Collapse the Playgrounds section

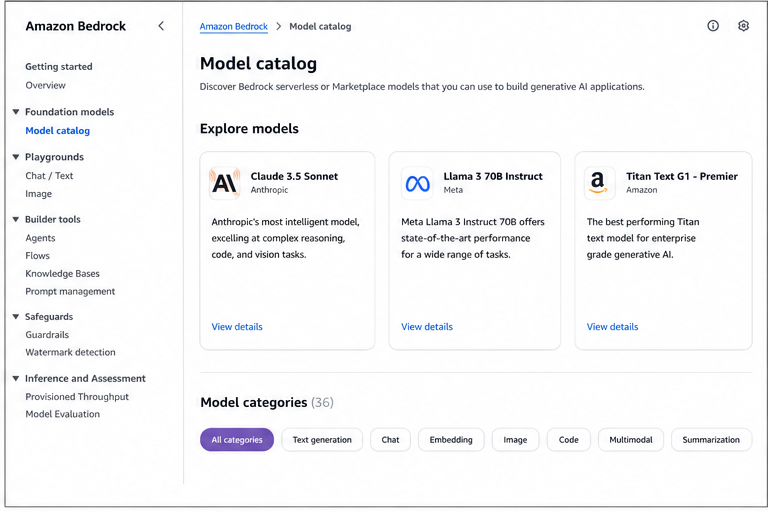16,157
